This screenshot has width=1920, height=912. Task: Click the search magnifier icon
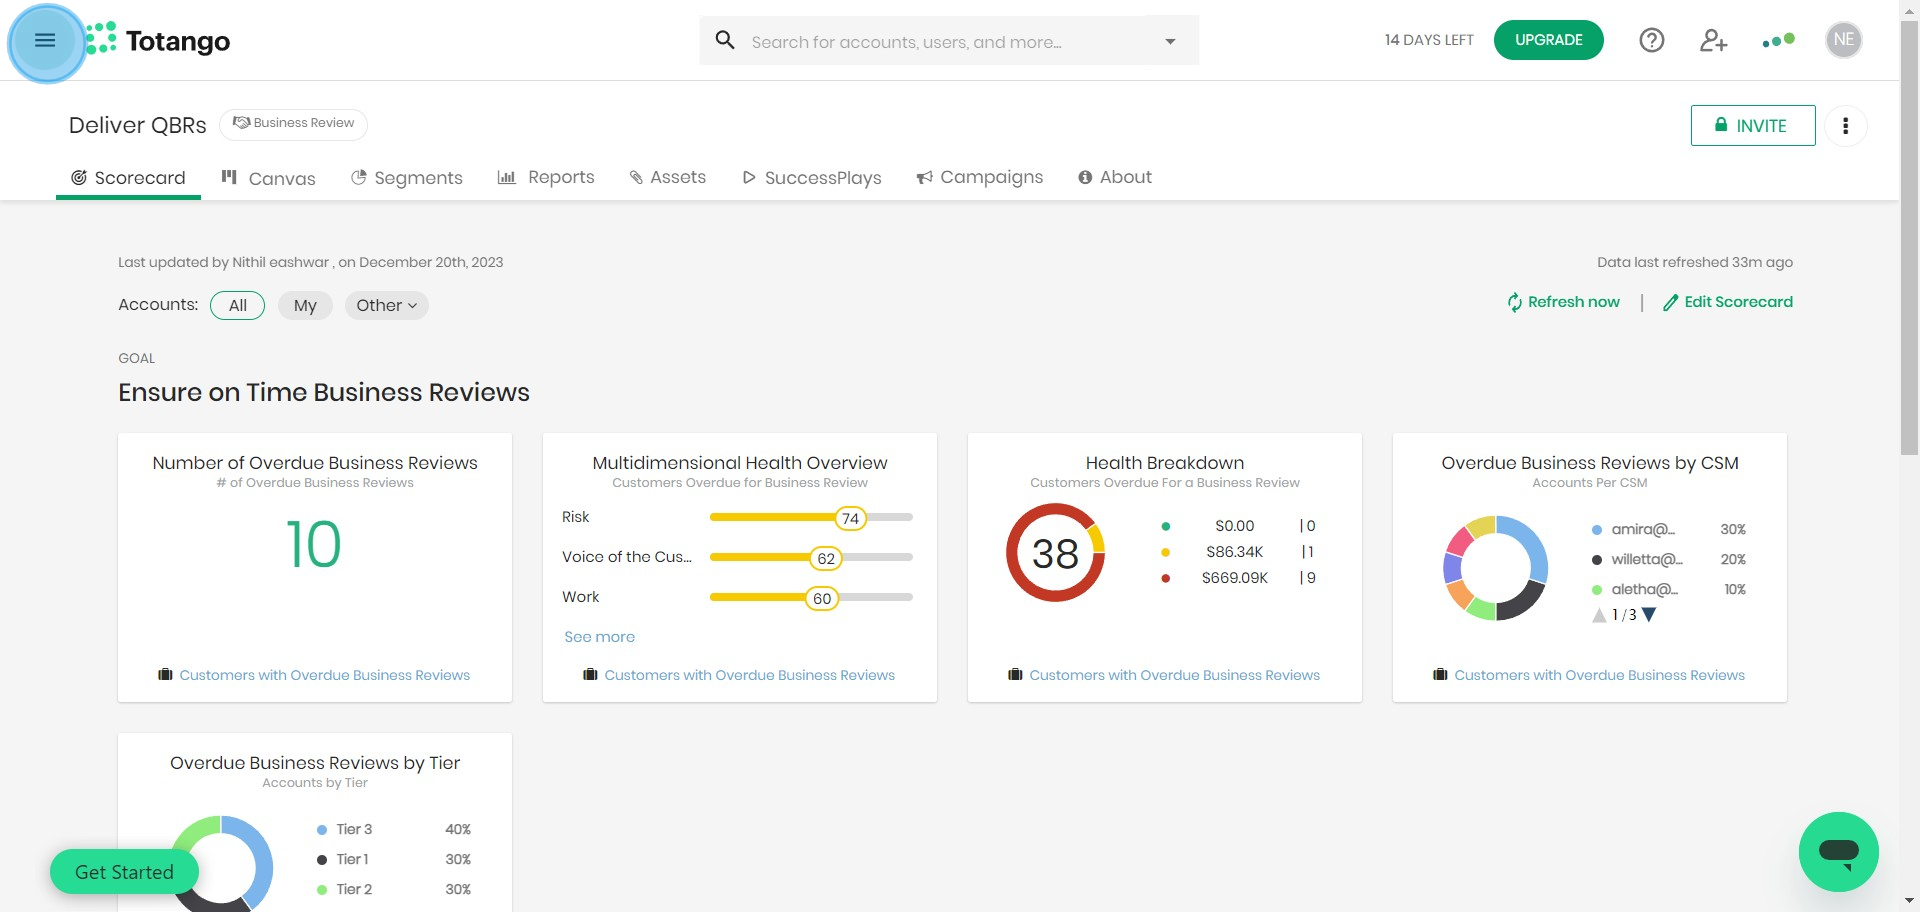pyautogui.click(x=725, y=40)
